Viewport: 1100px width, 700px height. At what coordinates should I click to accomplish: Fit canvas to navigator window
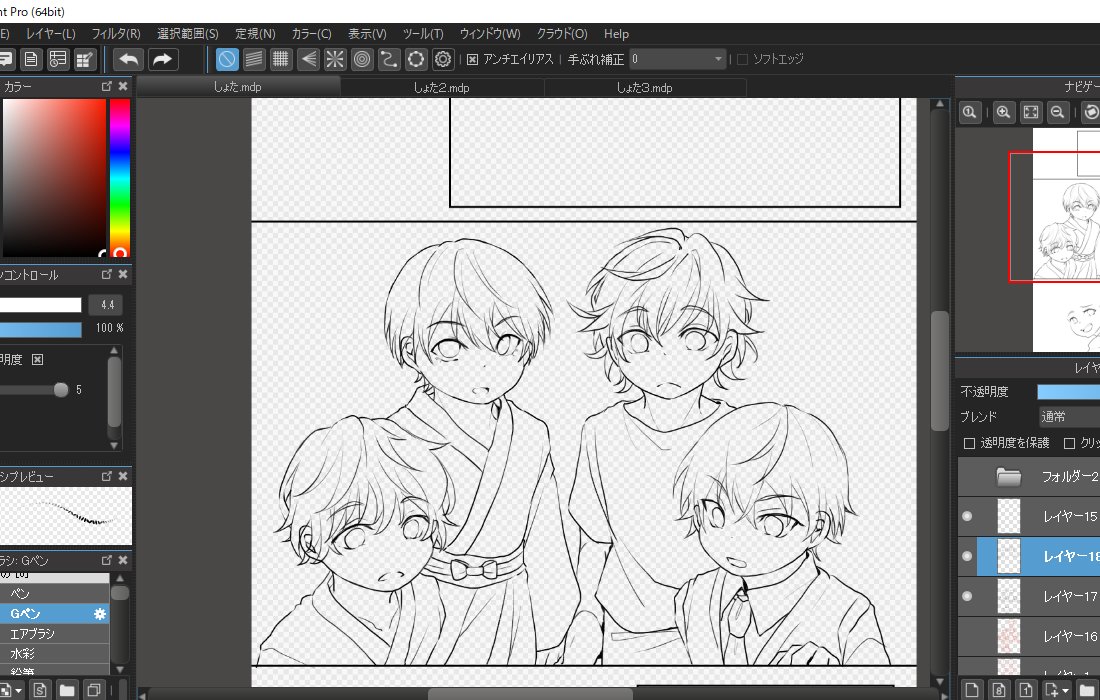1031,112
